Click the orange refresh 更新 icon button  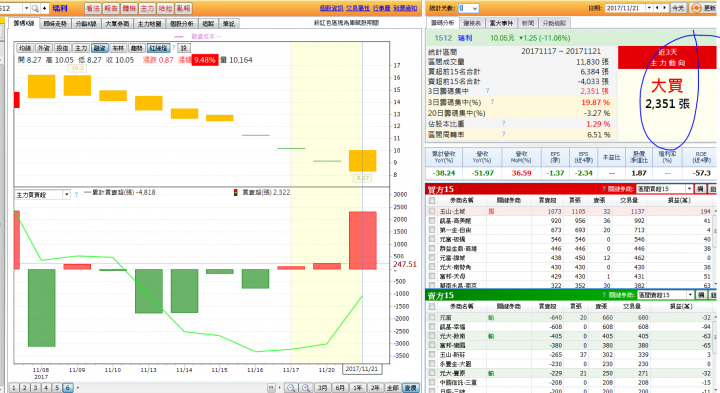point(703,8)
